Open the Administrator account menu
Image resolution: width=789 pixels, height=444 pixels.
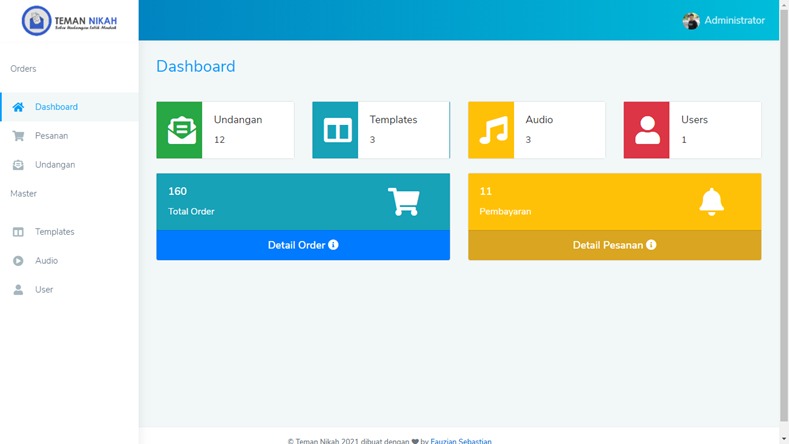click(733, 21)
